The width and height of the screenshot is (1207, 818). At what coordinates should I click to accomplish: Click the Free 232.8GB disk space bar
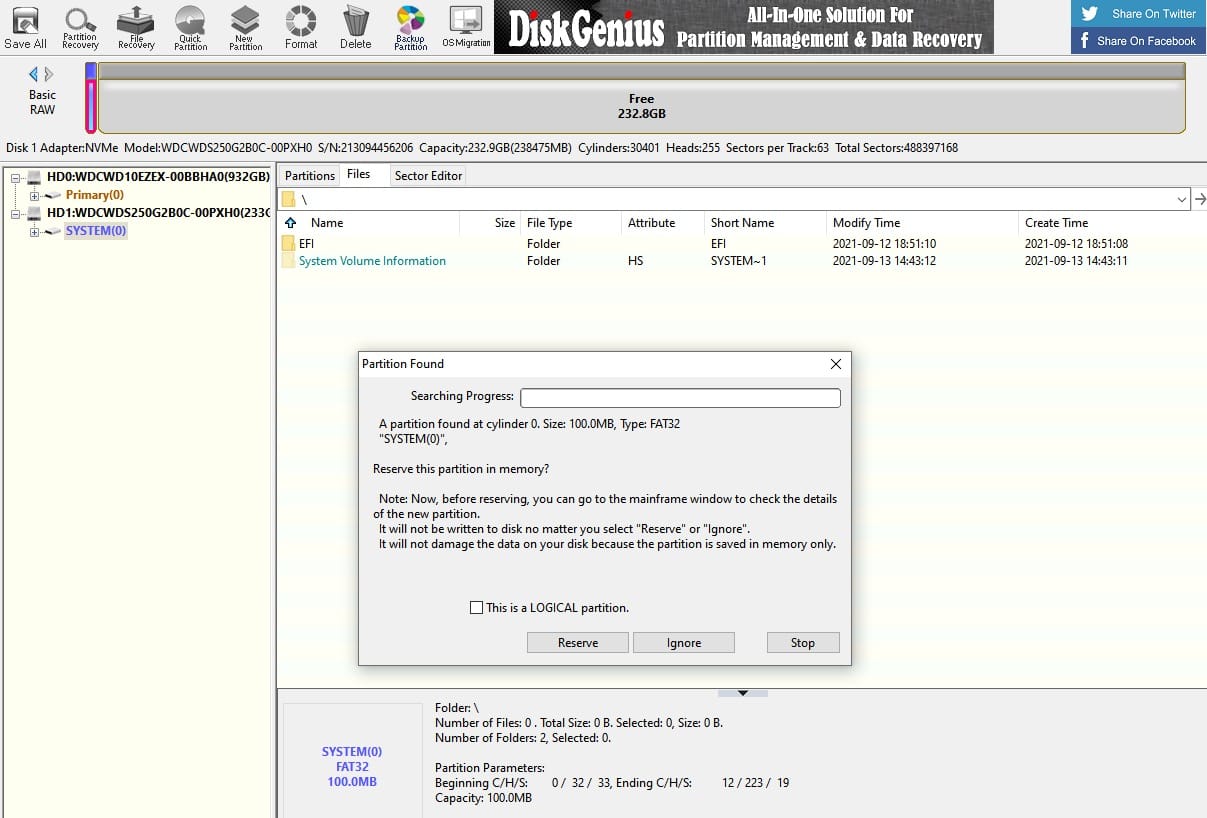641,106
